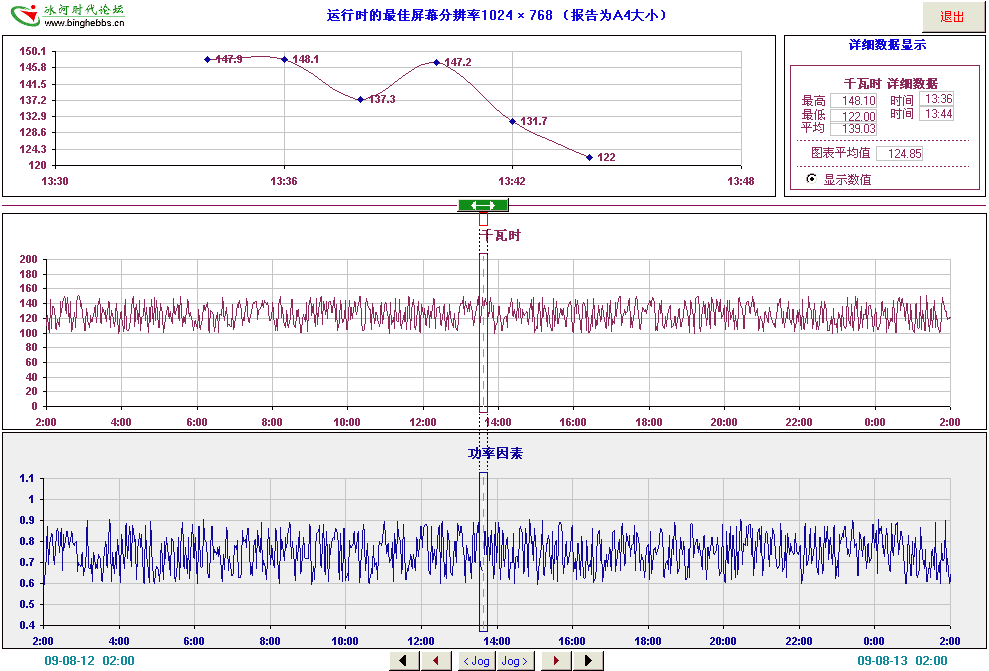Click the 冰河时代论坛 logo

tap(68, 15)
